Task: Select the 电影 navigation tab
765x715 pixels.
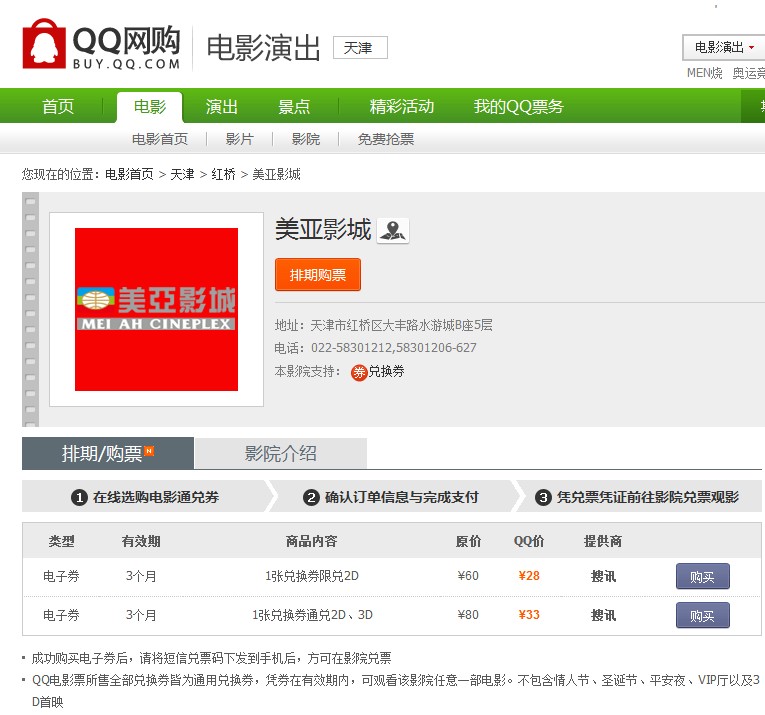Action: [150, 106]
